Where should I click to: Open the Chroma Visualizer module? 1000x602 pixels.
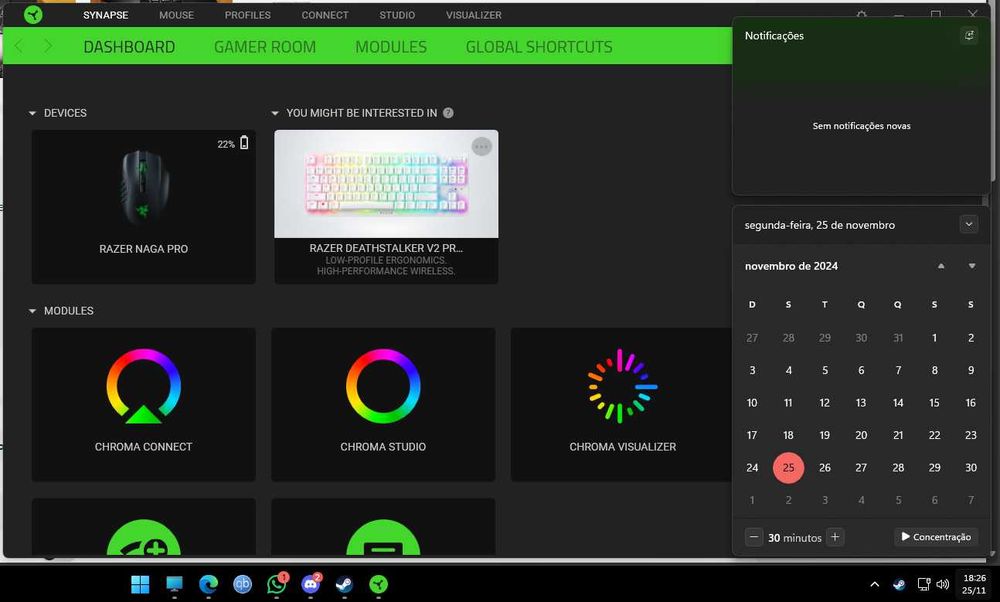click(622, 404)
